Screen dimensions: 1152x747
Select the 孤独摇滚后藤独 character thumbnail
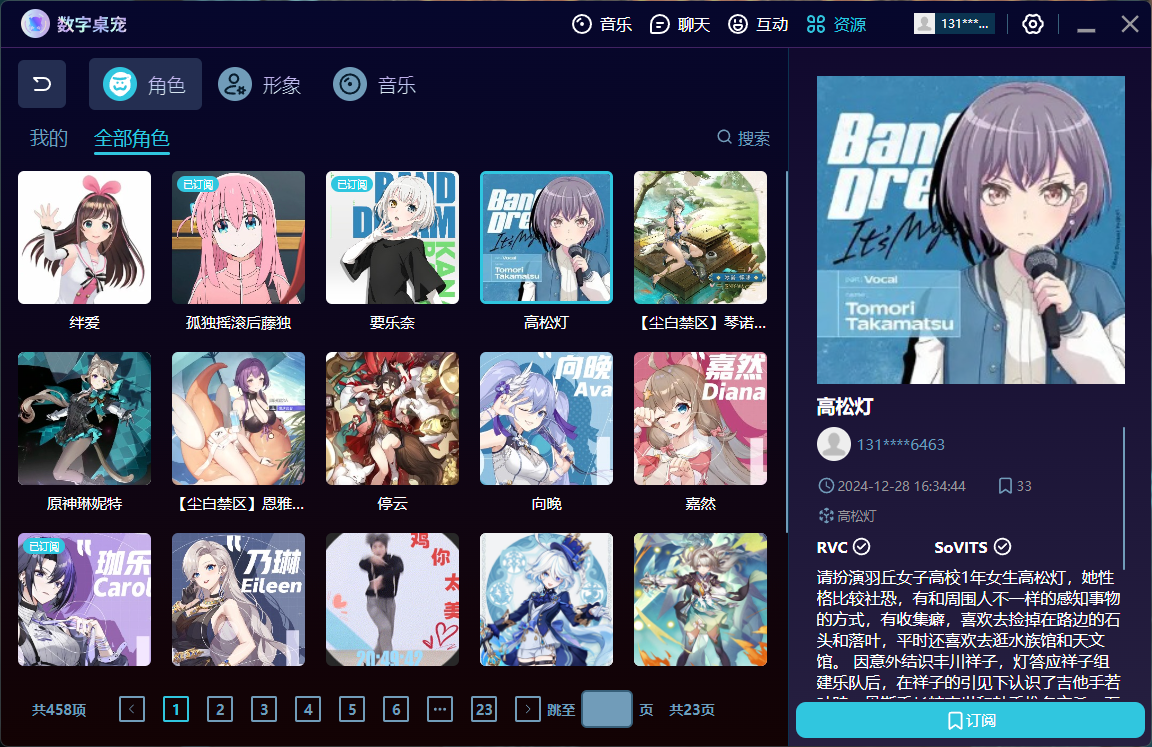(238, 237)
